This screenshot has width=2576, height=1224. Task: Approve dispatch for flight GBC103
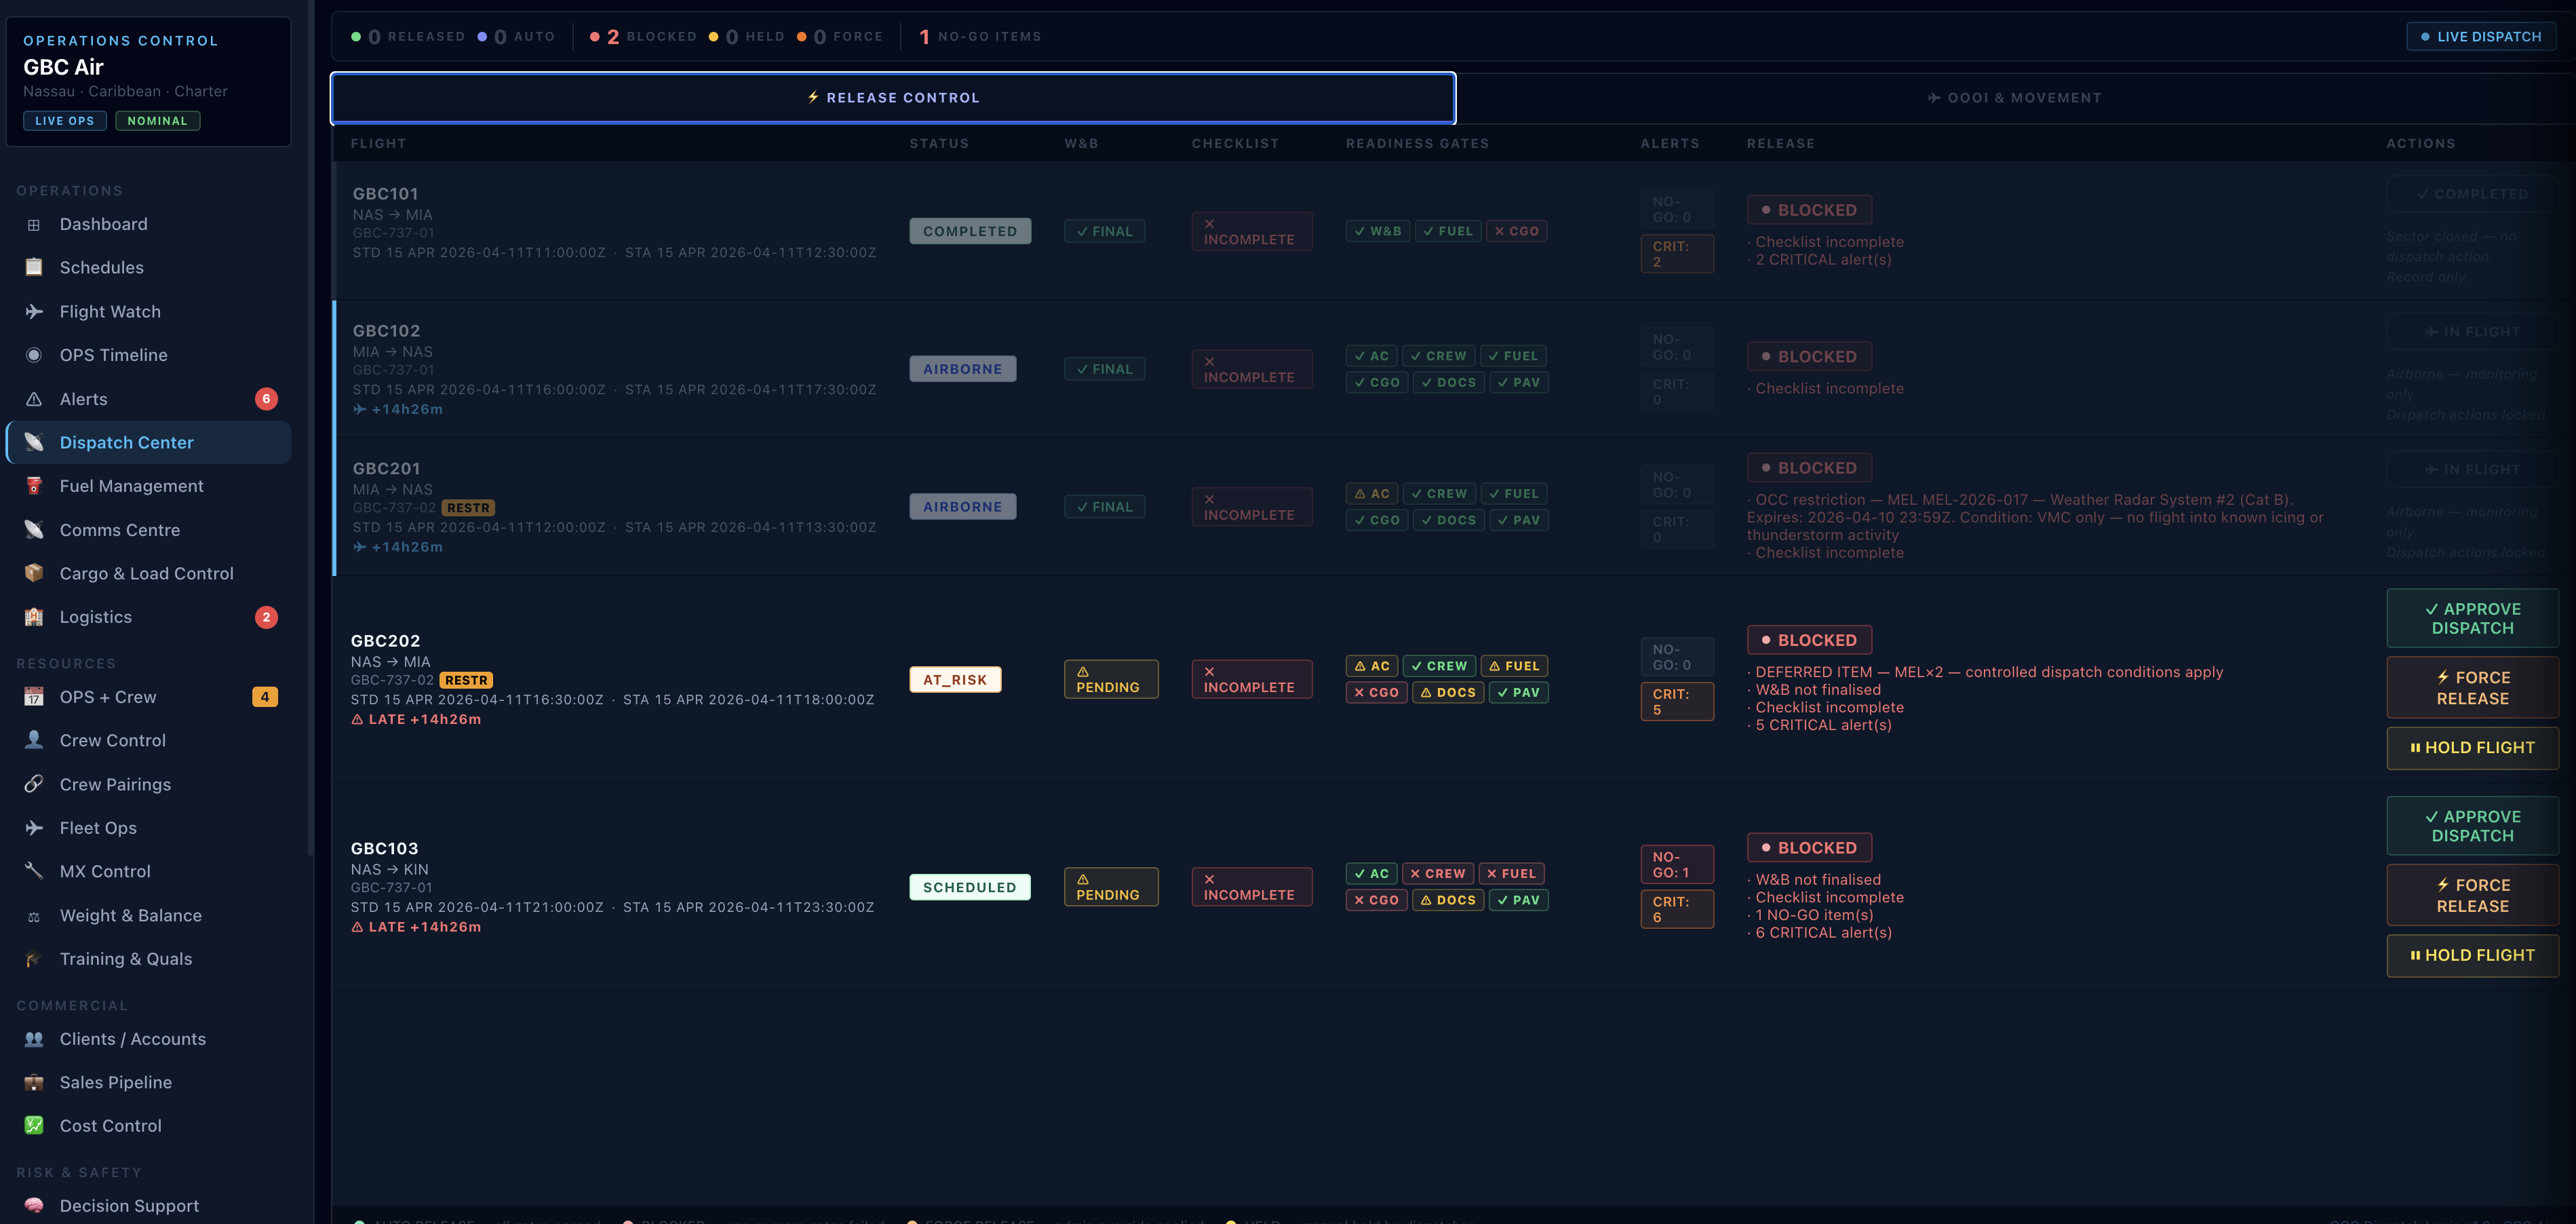click(2472, 826)
